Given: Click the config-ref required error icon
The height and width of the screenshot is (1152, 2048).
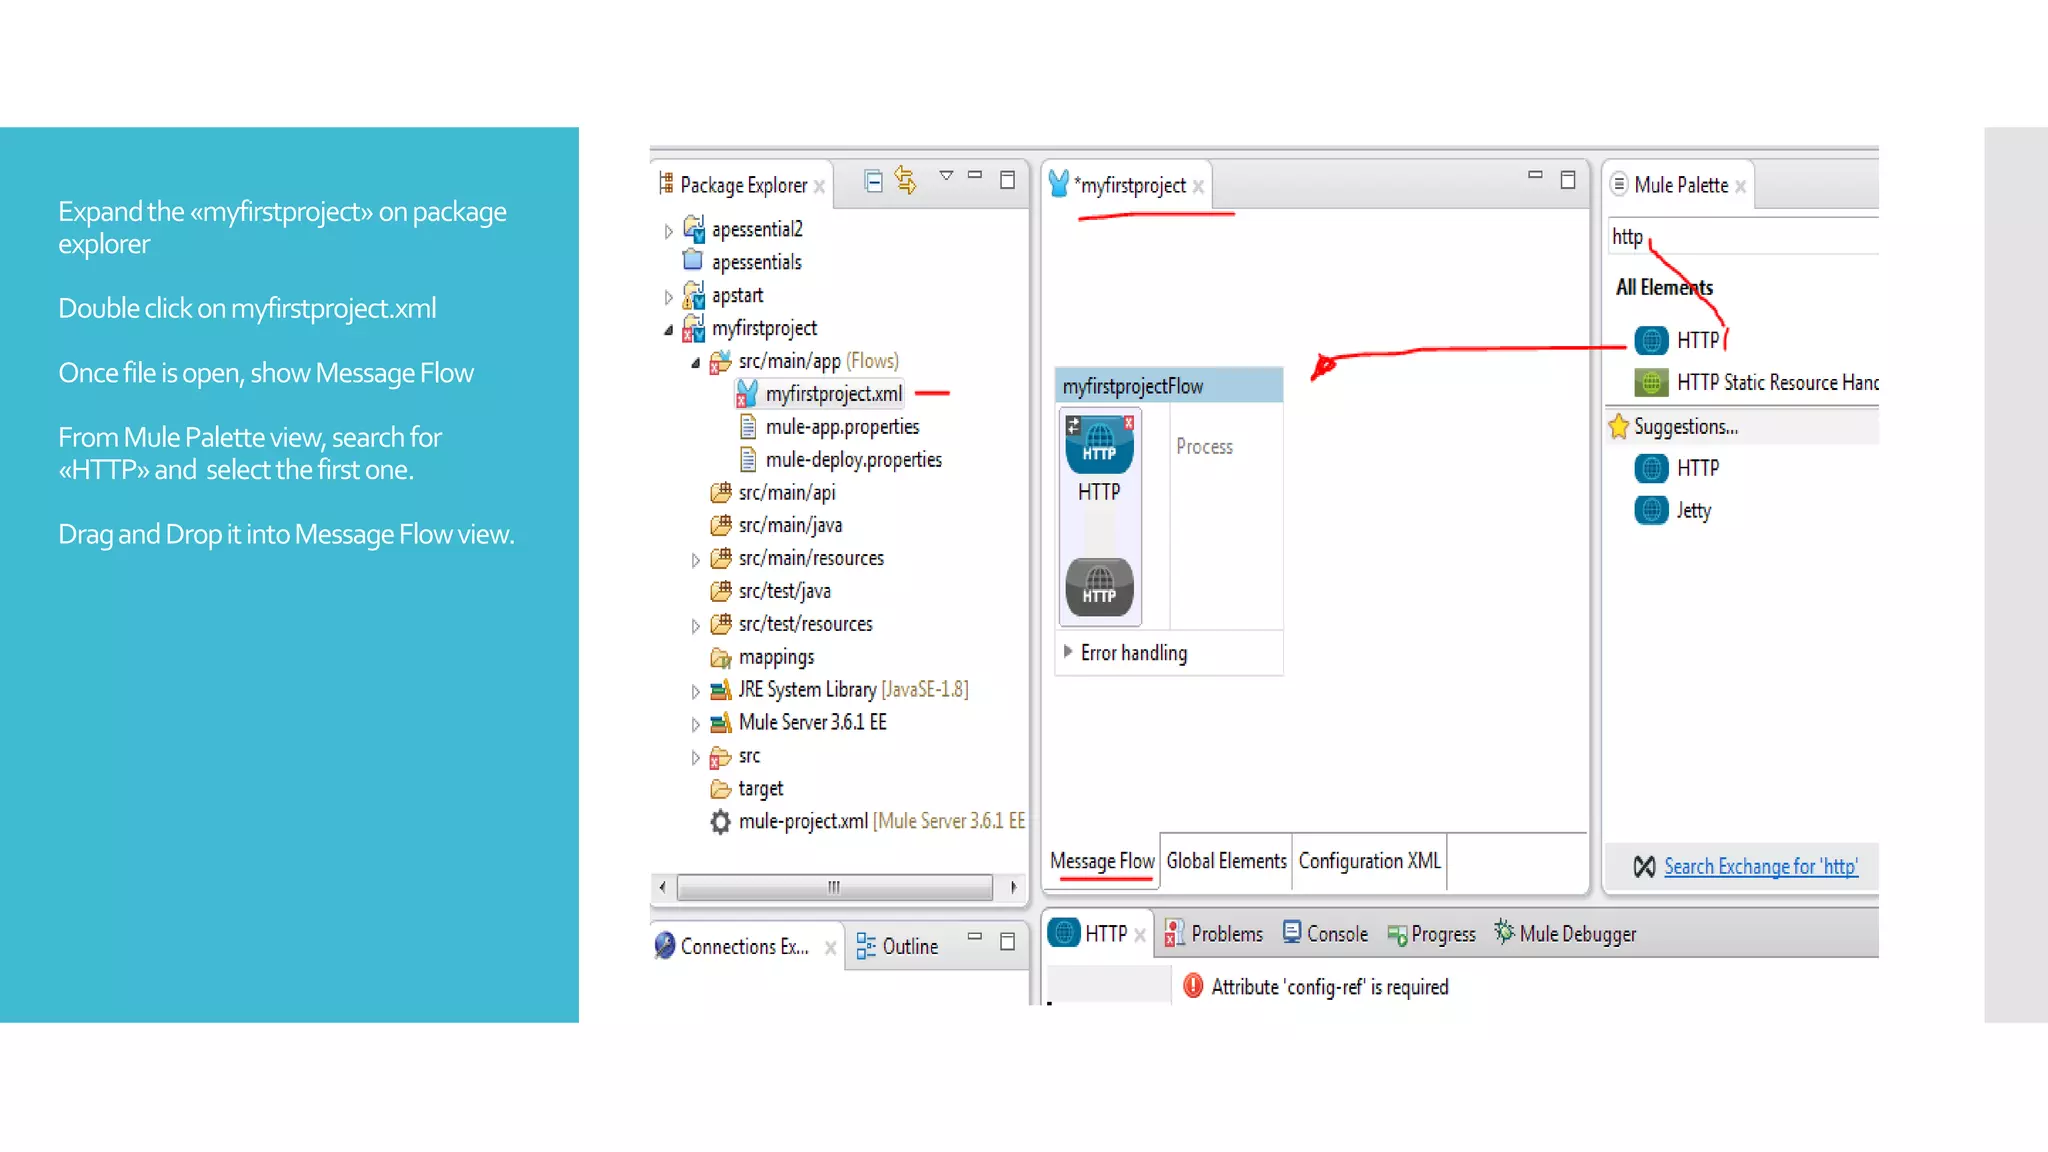Looking at the screenshot, I should pyautogui.click(x=1193, y=986).
